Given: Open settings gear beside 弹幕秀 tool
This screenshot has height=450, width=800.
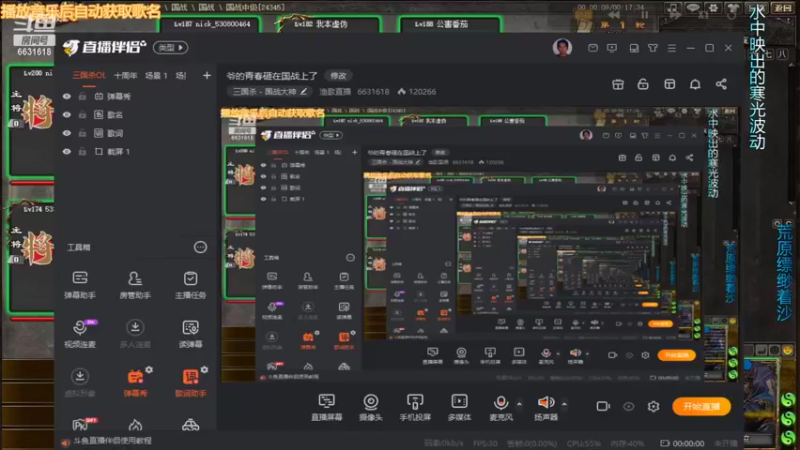Looking at the screenshot, I should (x=149, y=369).
